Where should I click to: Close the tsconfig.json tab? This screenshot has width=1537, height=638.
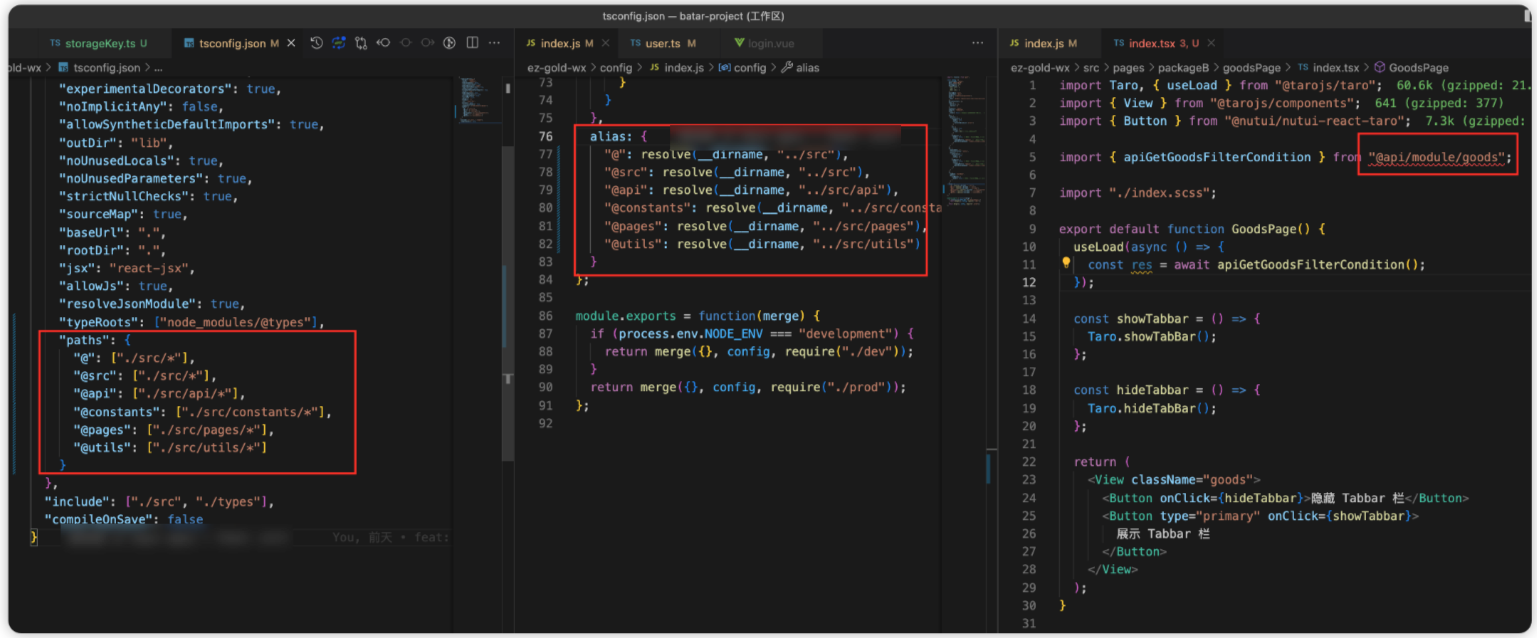point(291,43)
